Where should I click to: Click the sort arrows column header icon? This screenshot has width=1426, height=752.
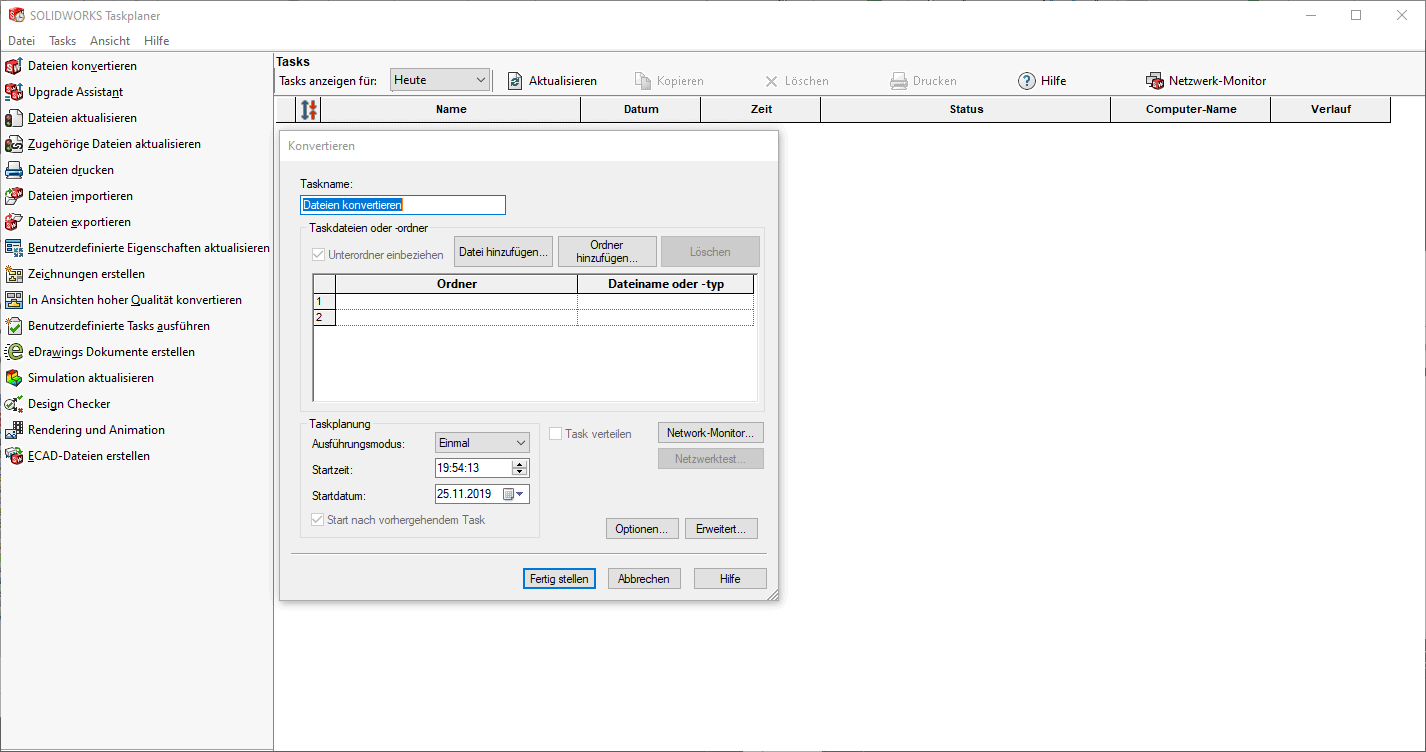[x=309, y=110]
